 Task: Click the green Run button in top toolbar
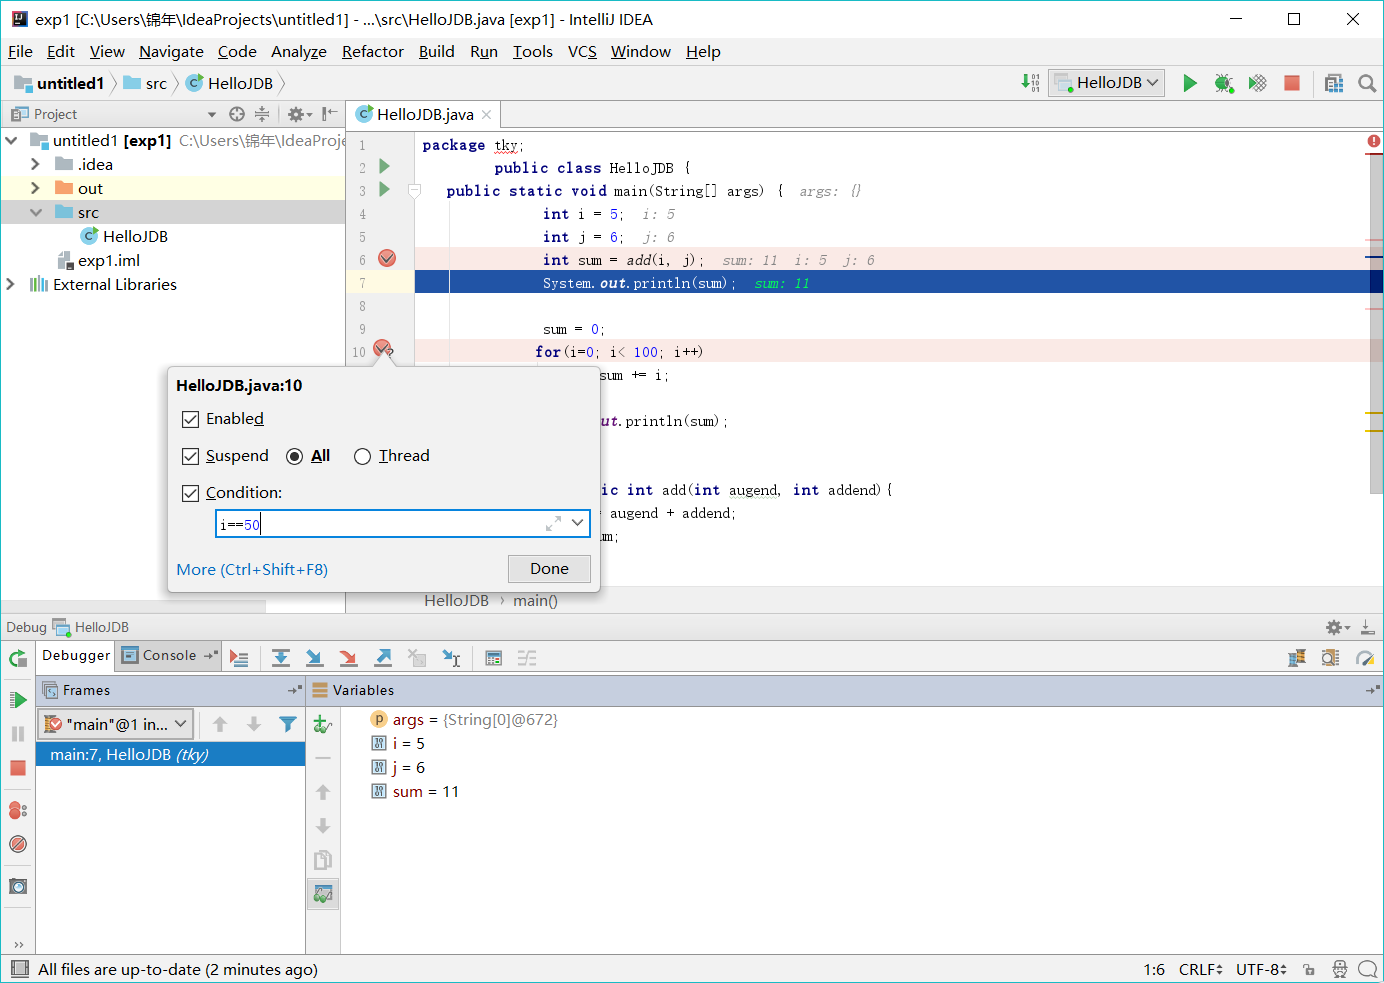1189,83
